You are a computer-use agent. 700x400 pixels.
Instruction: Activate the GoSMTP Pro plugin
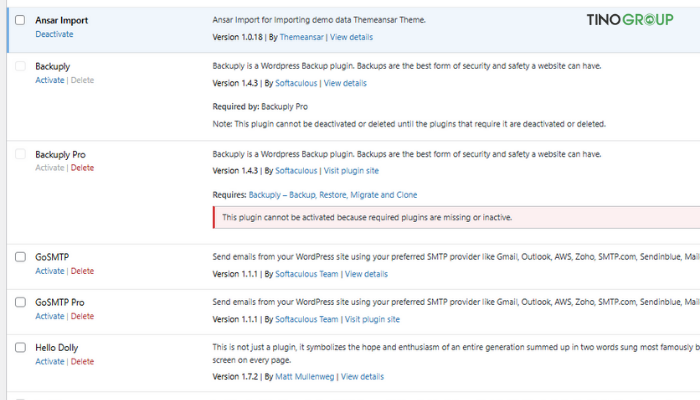coord(50,316)
